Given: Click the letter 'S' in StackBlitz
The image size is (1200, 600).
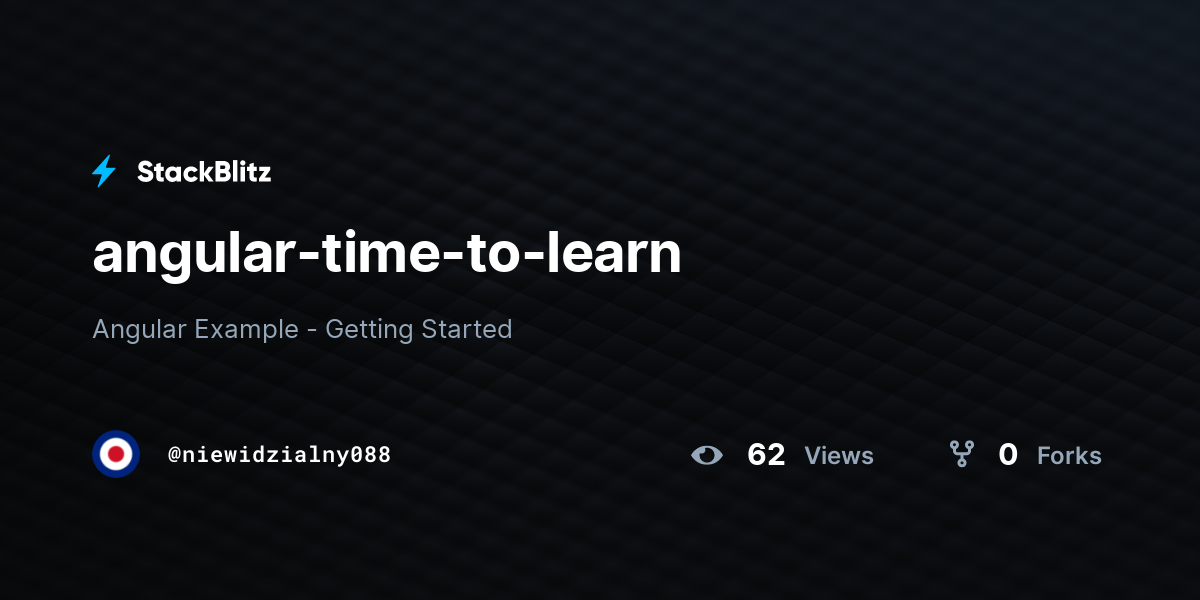Looking at the screenshot, I should tap(145, 172).
